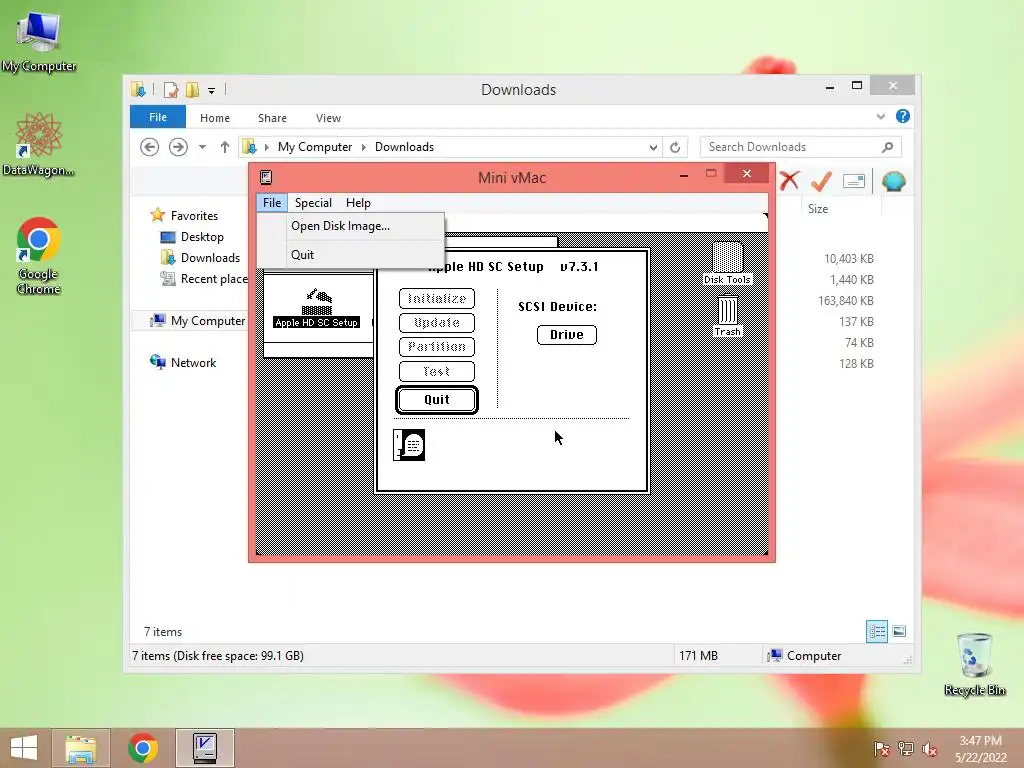Open Chrome from the taskbar

tap(143, 748)
